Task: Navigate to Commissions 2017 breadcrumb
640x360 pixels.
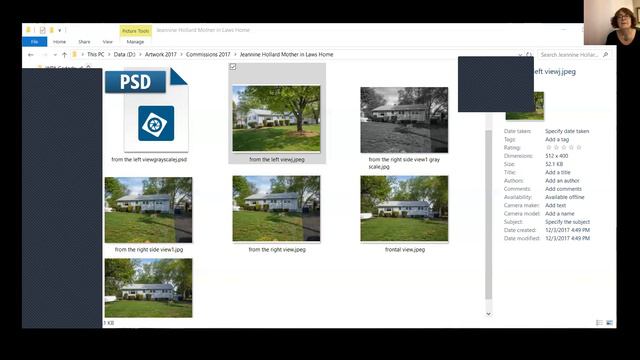Action: pyautogui.click(x=208, y=54)
